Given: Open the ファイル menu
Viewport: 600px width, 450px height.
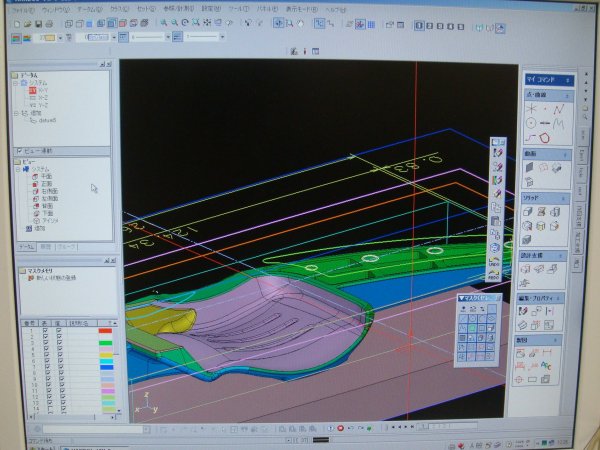Looking at the screenshot, I should (23, 10).
